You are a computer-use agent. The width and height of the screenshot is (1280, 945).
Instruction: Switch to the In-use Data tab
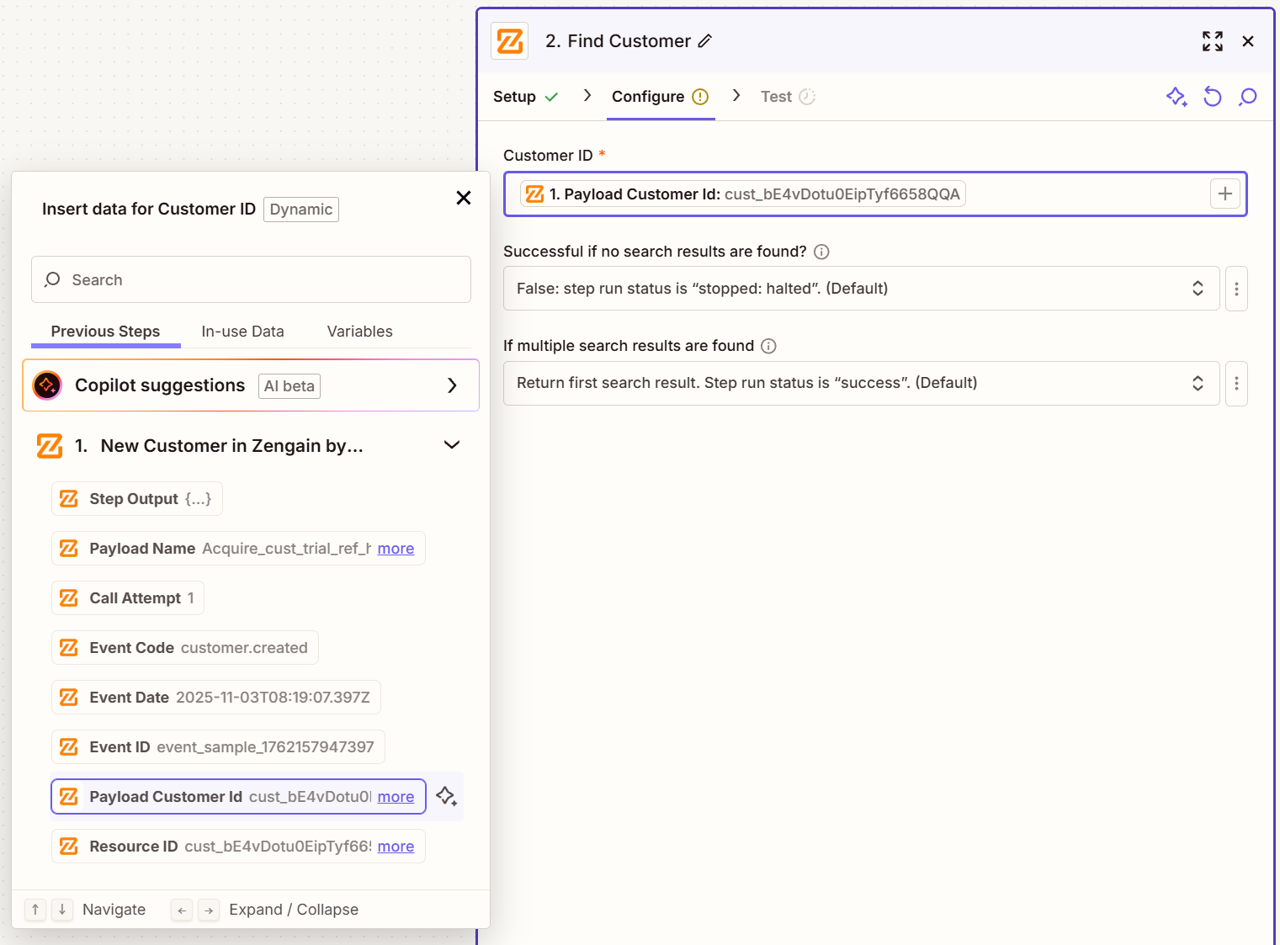pyautogui.click(x=242, y=331)
